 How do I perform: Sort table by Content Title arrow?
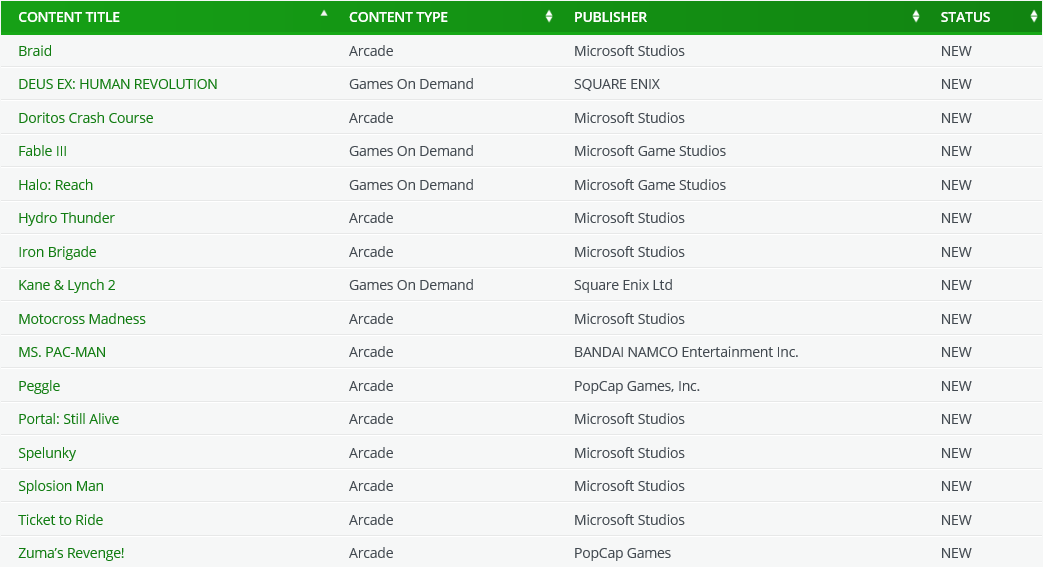tap(324, 13)
